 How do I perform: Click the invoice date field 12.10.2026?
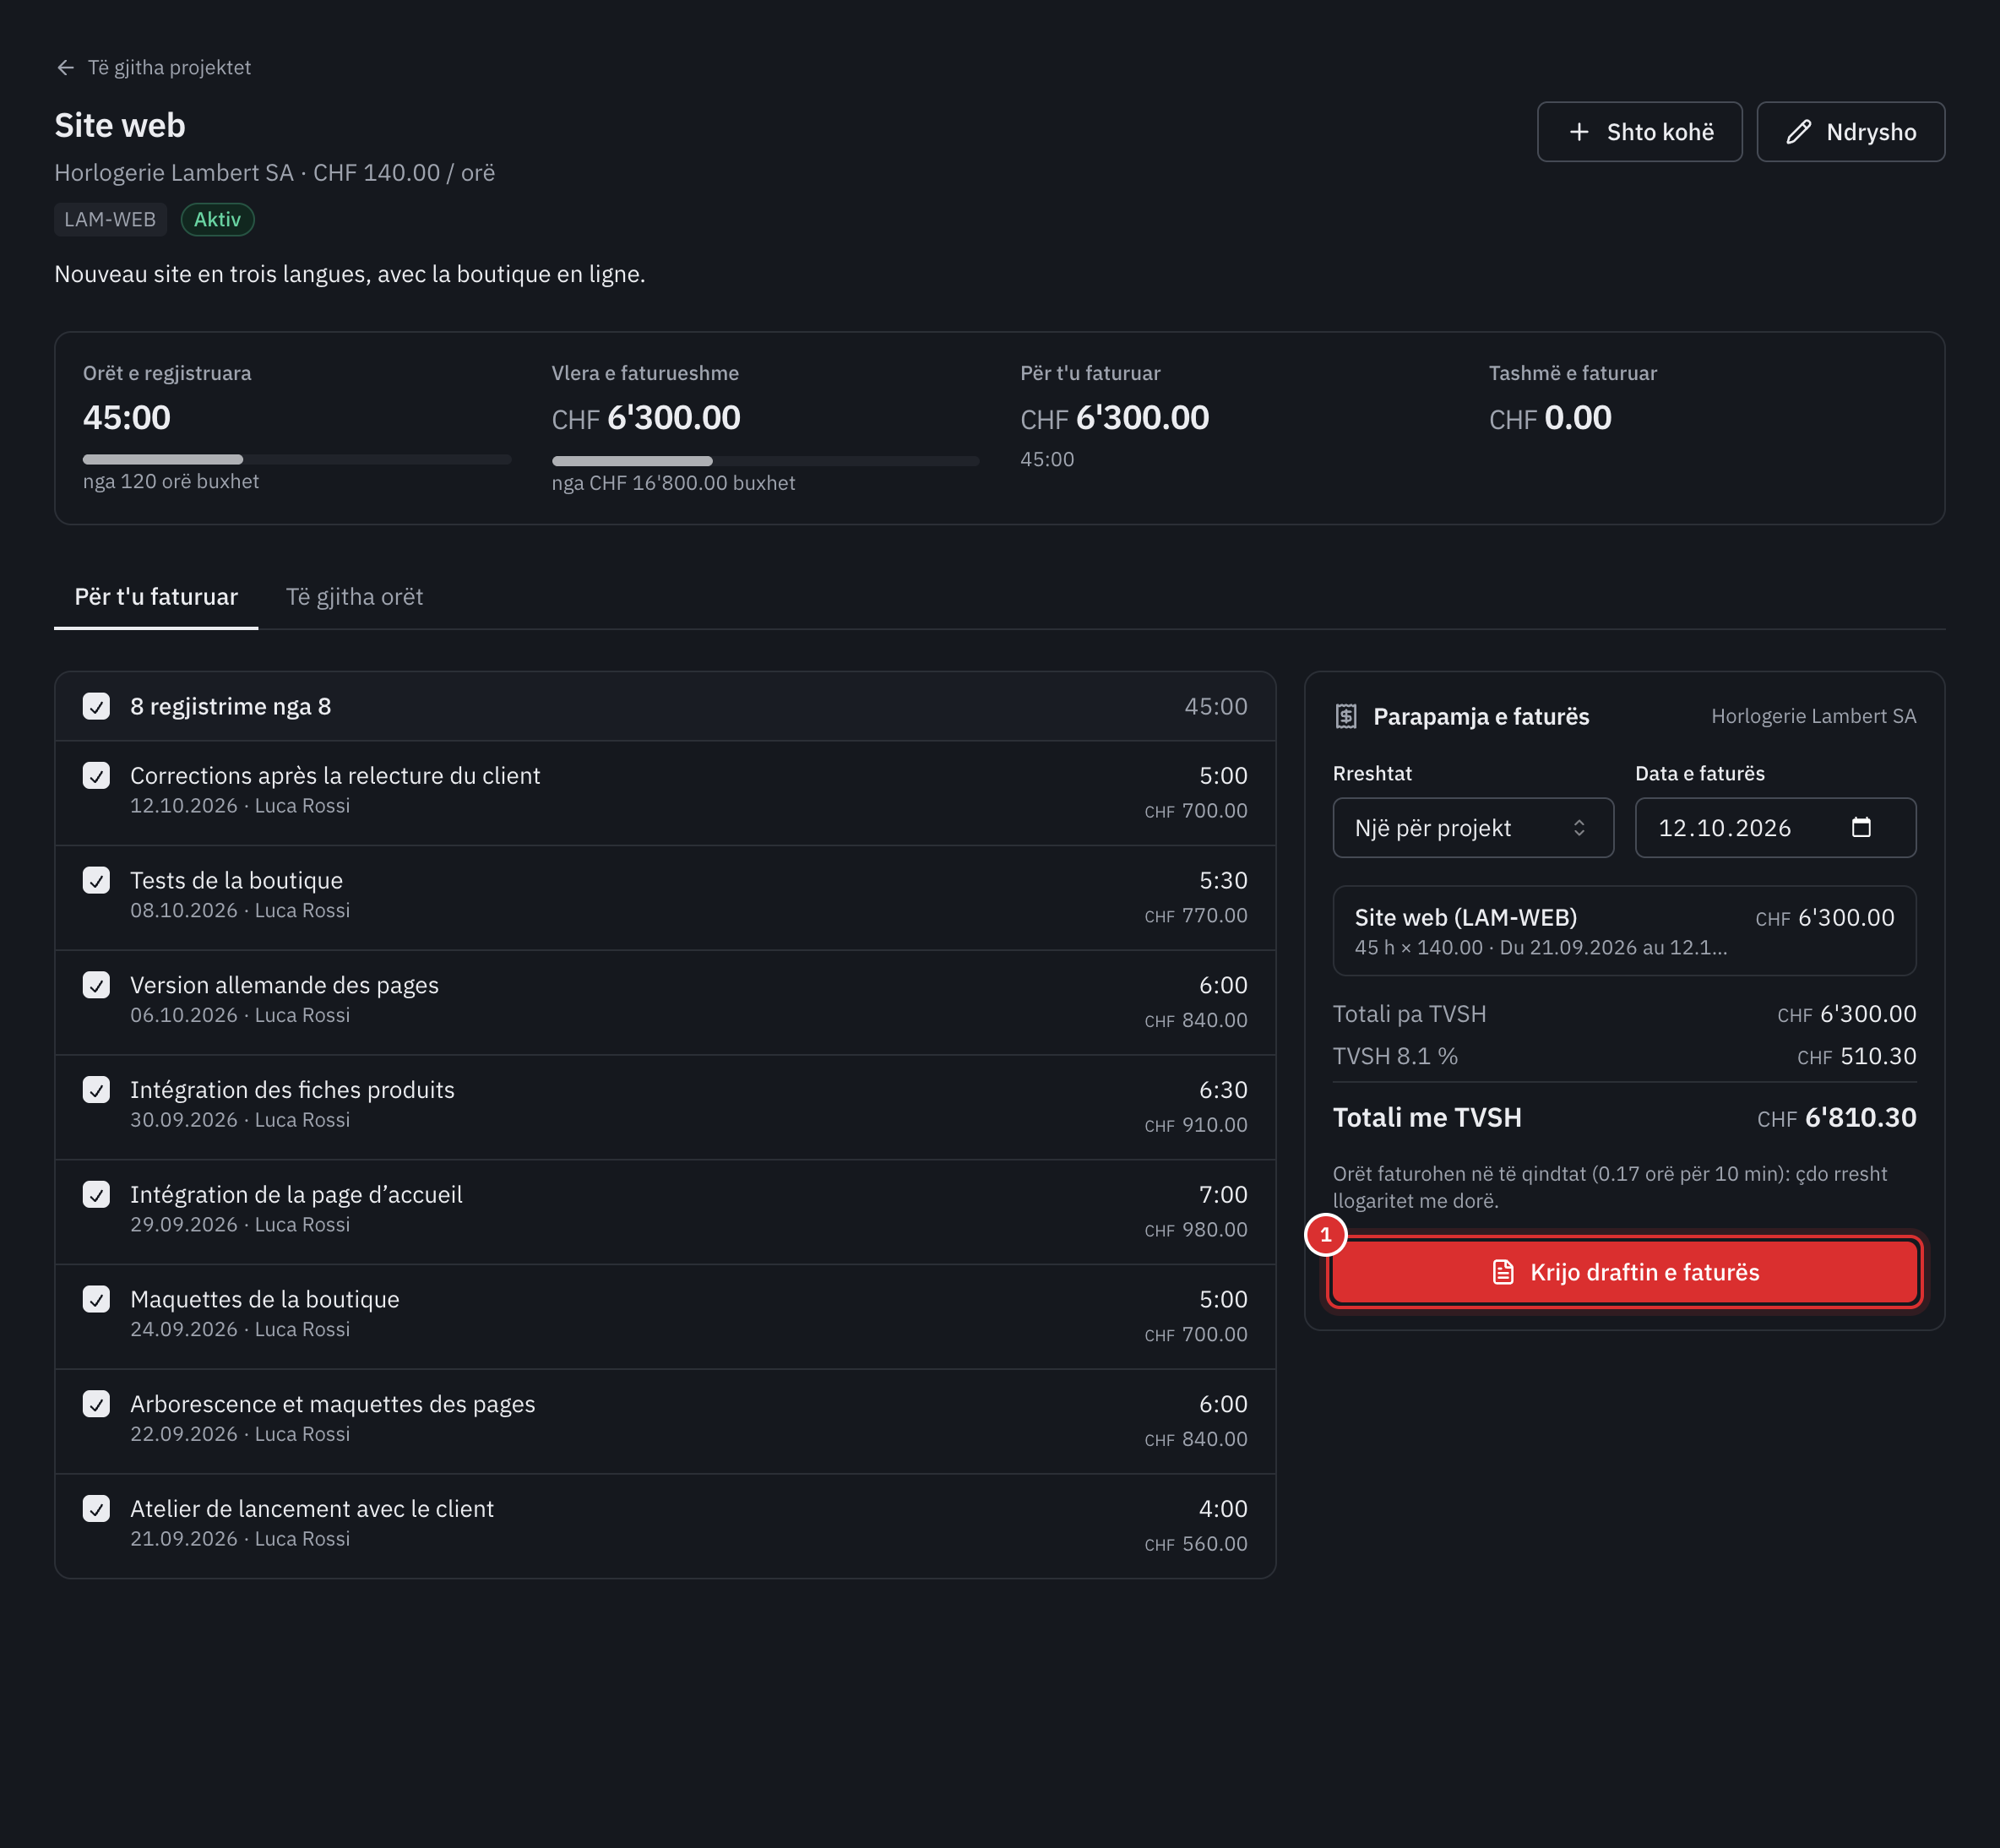pyautogui.click(x=1775, y=827)
